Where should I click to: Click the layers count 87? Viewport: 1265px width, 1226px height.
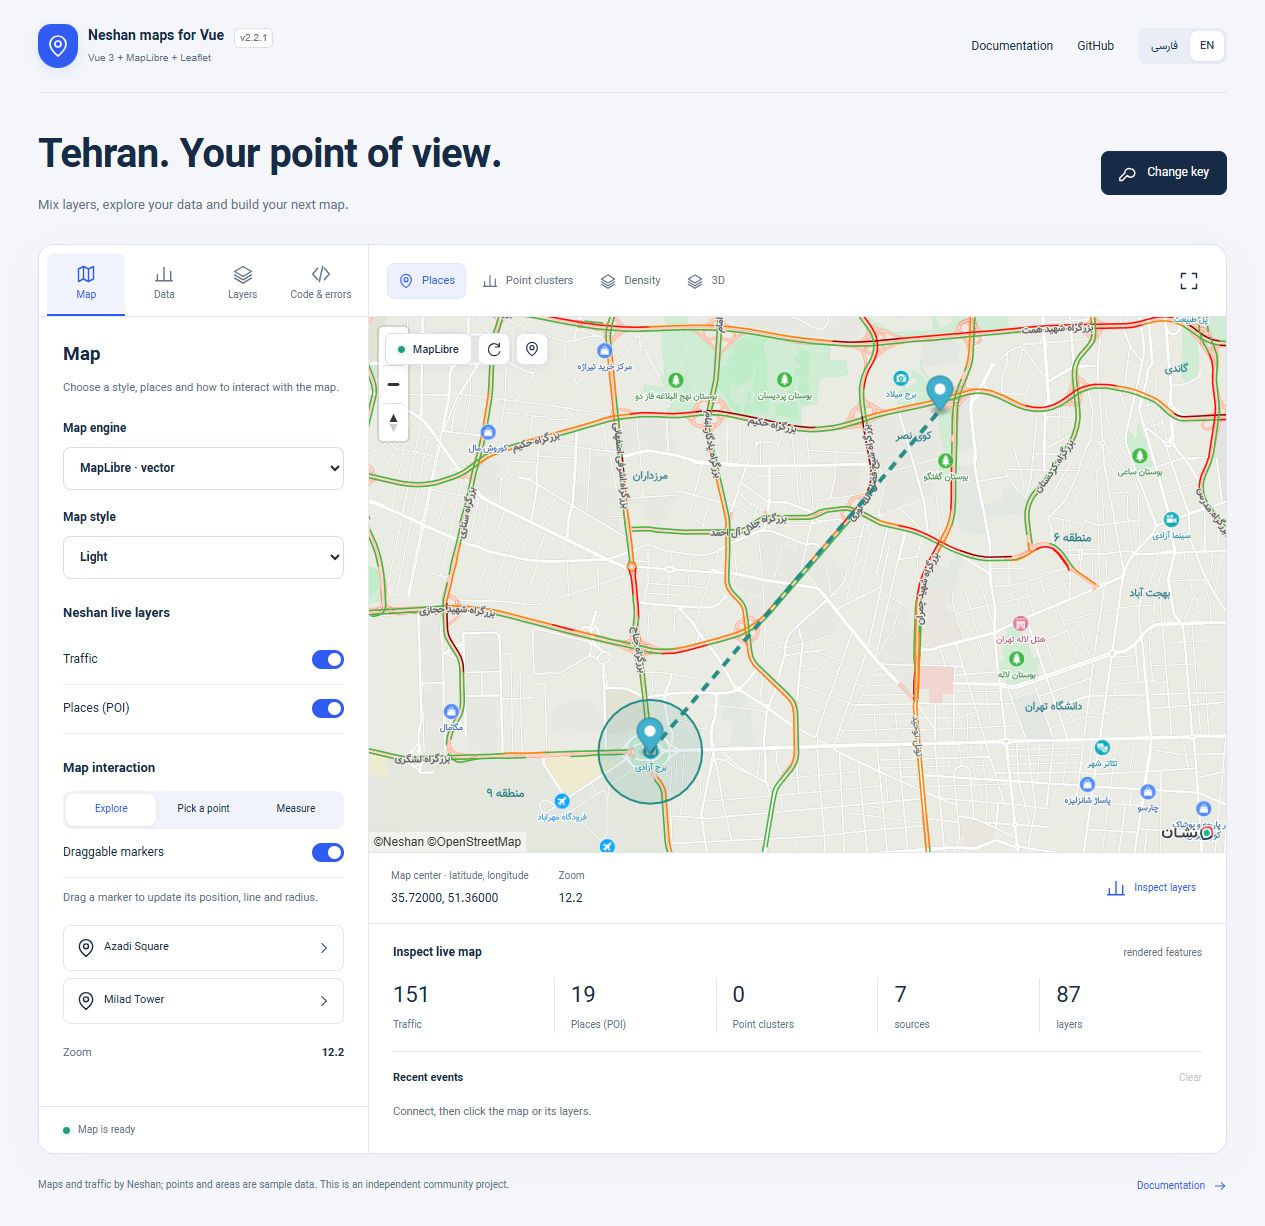pyautogui.click(x=1068, y=995)
